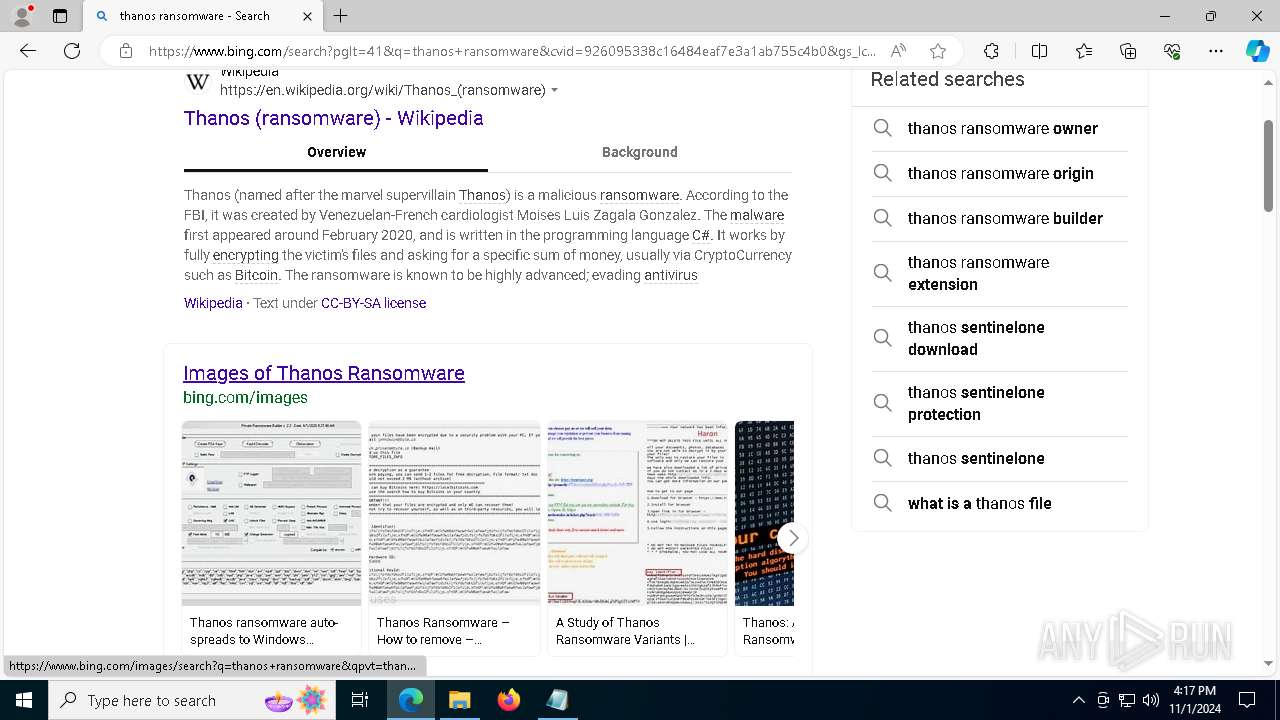This screenshot has width=1280, height=720.
Task: Follow the encrypting link in summary
Action: [x=245, y=255]
